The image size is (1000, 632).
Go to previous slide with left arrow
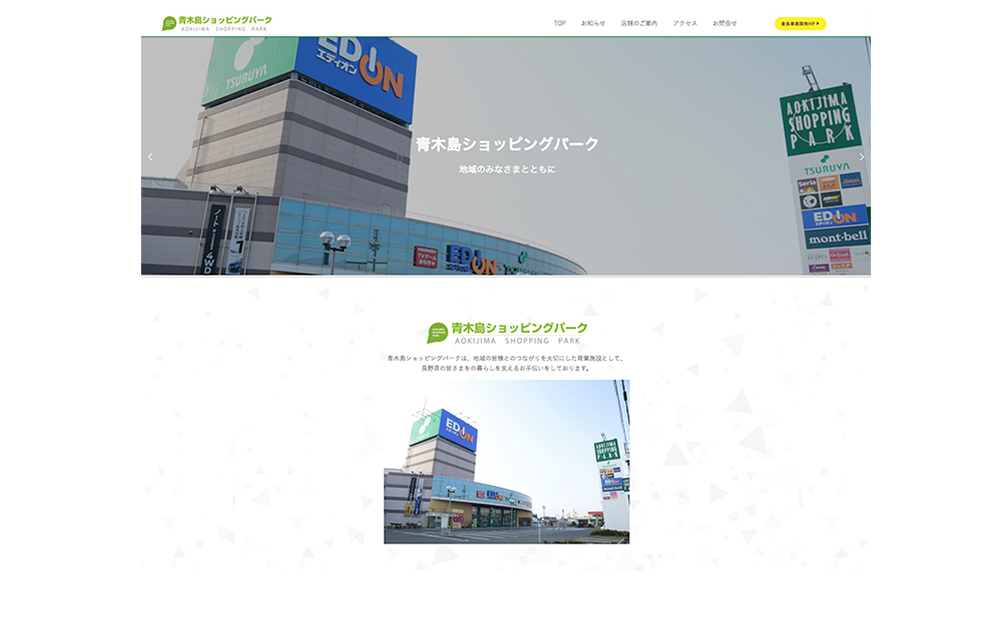(x=151, y=156)
